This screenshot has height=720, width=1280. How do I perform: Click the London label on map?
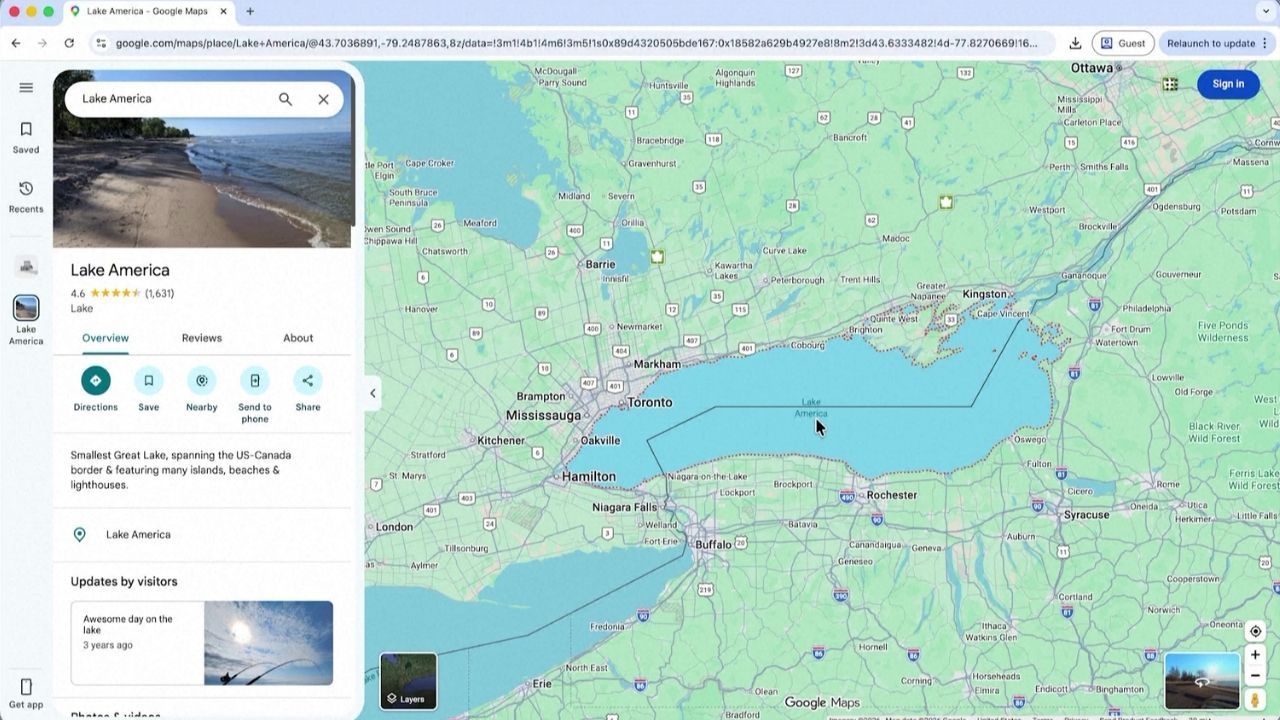tap(394, 527)
